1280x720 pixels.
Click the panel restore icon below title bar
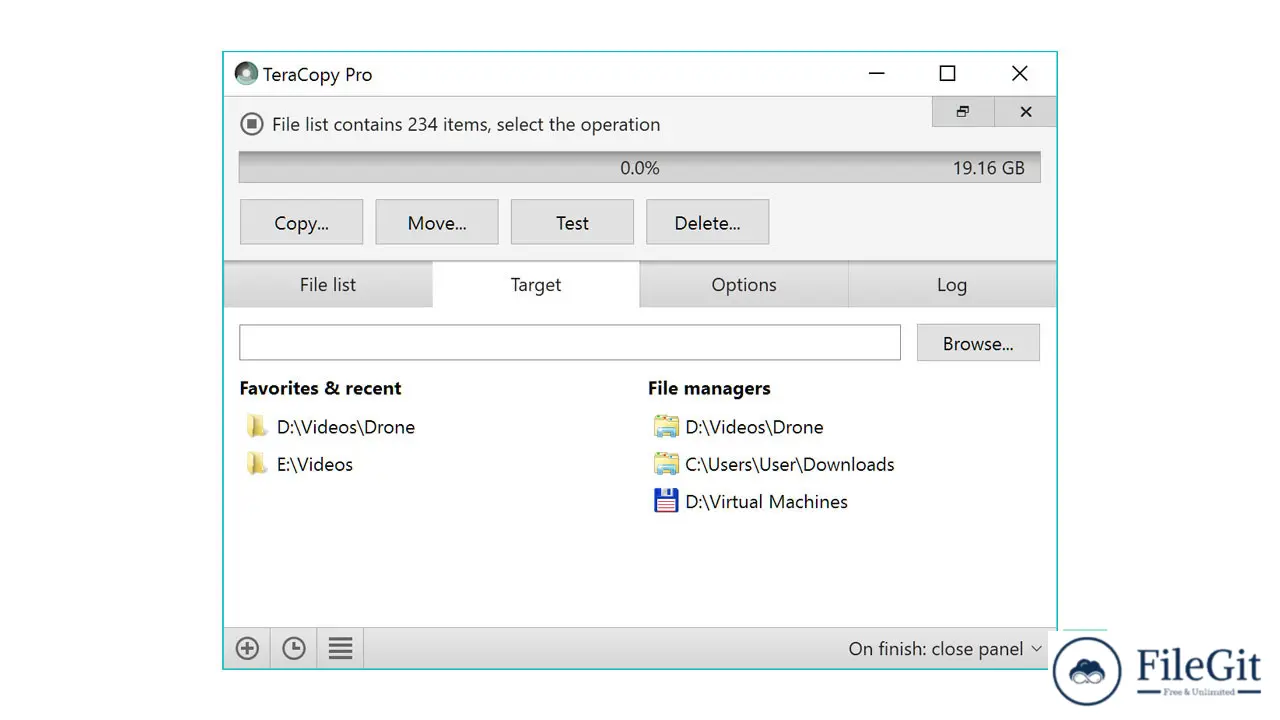pos(962,112)
